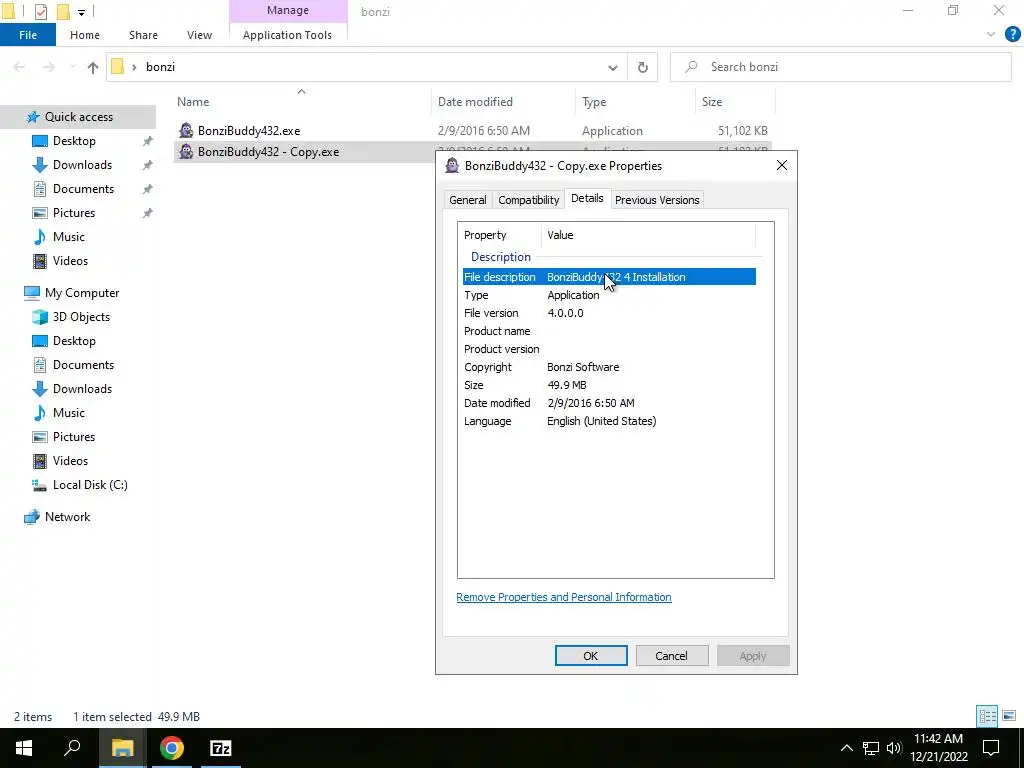Open Documents under My Computer

[84, 365]
